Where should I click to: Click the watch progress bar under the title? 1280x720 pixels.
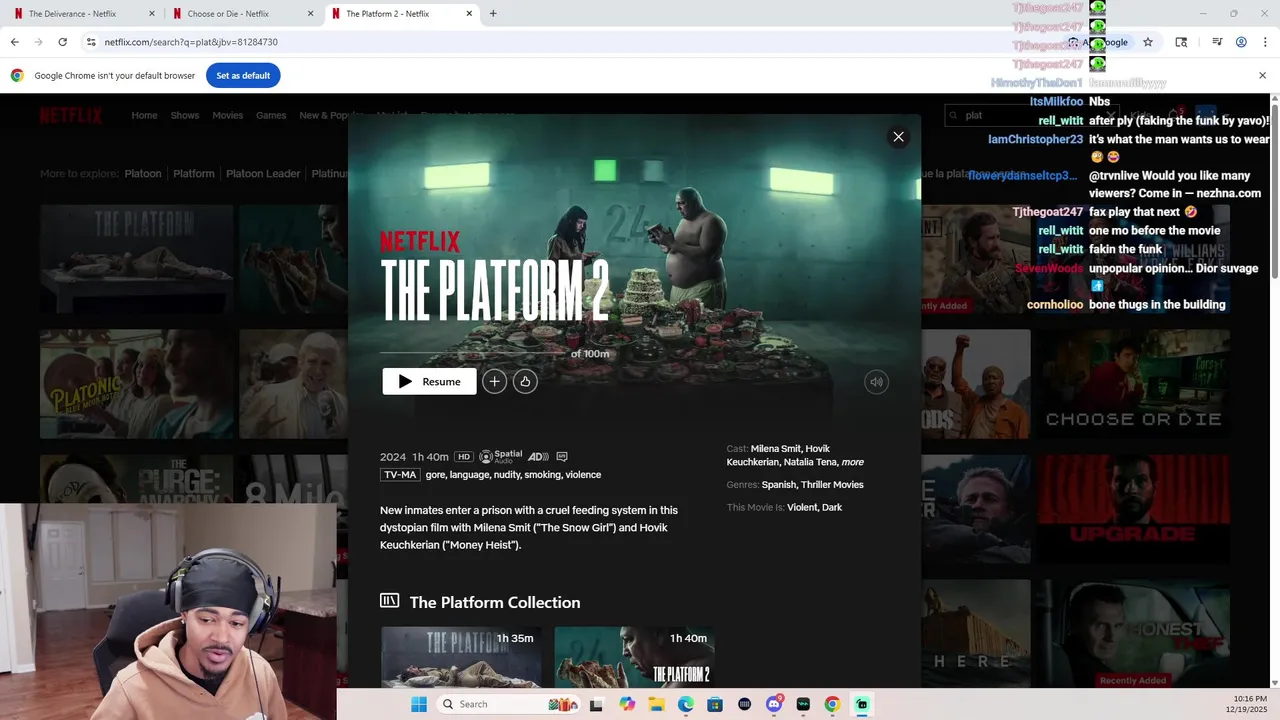point(472,353)
